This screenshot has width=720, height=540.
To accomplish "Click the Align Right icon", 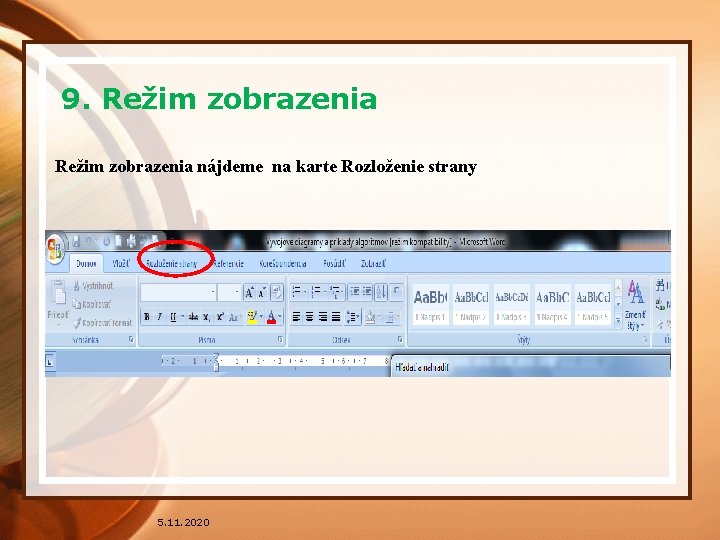I will pyautogui.click(x=323, y=316).
